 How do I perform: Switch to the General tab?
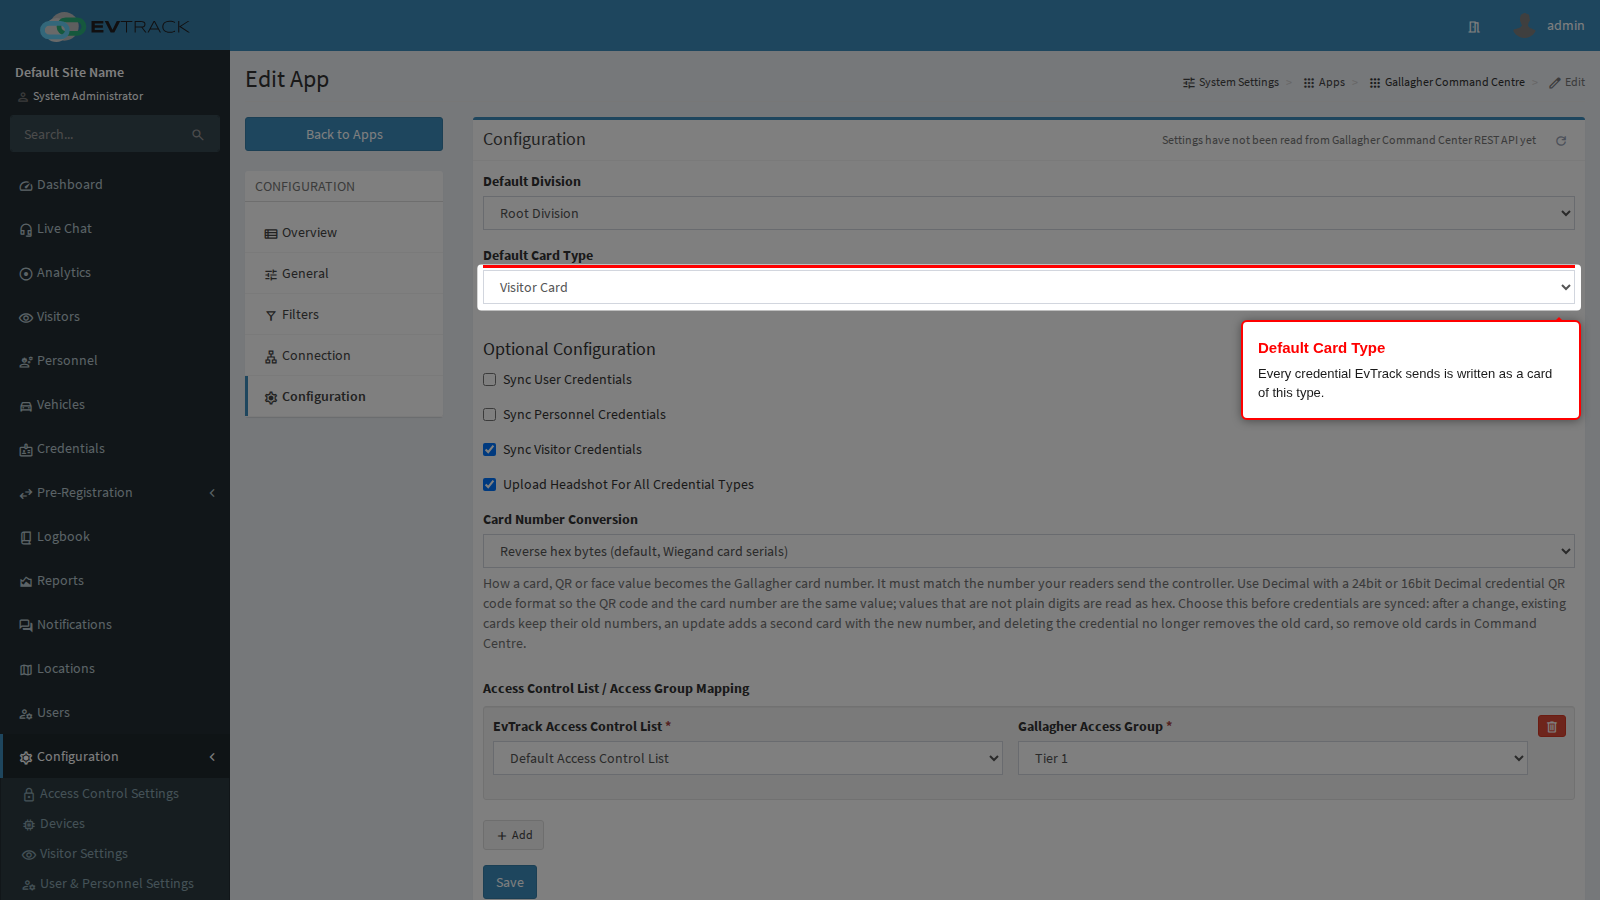click(x=344, y=274)
